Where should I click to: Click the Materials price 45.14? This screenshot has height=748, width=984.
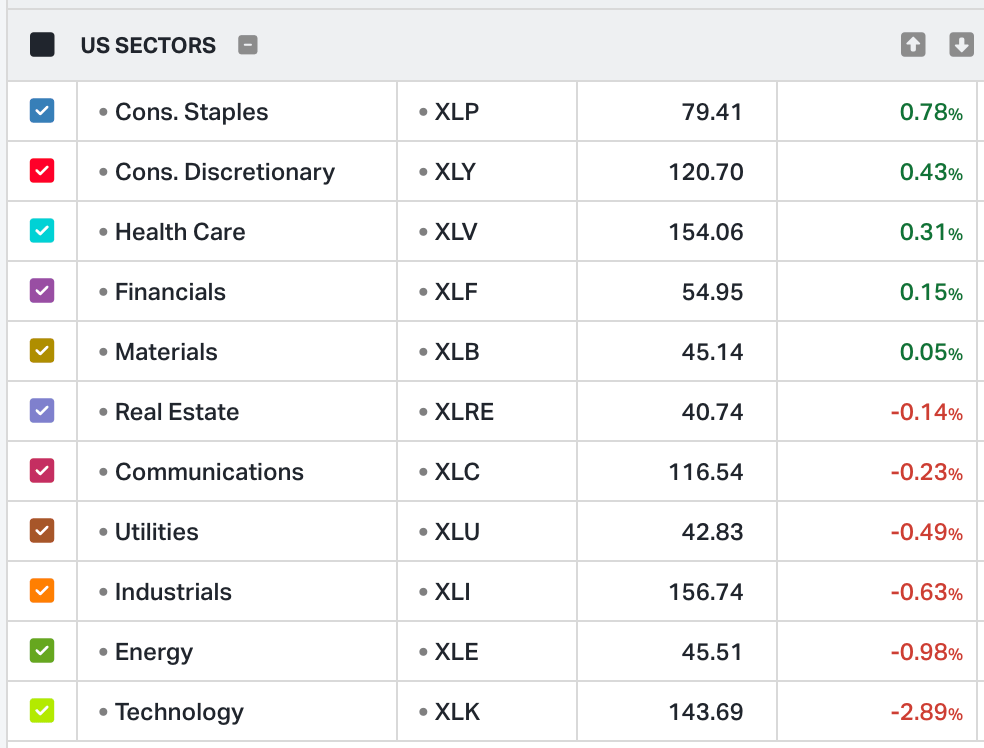coord(712,352)
